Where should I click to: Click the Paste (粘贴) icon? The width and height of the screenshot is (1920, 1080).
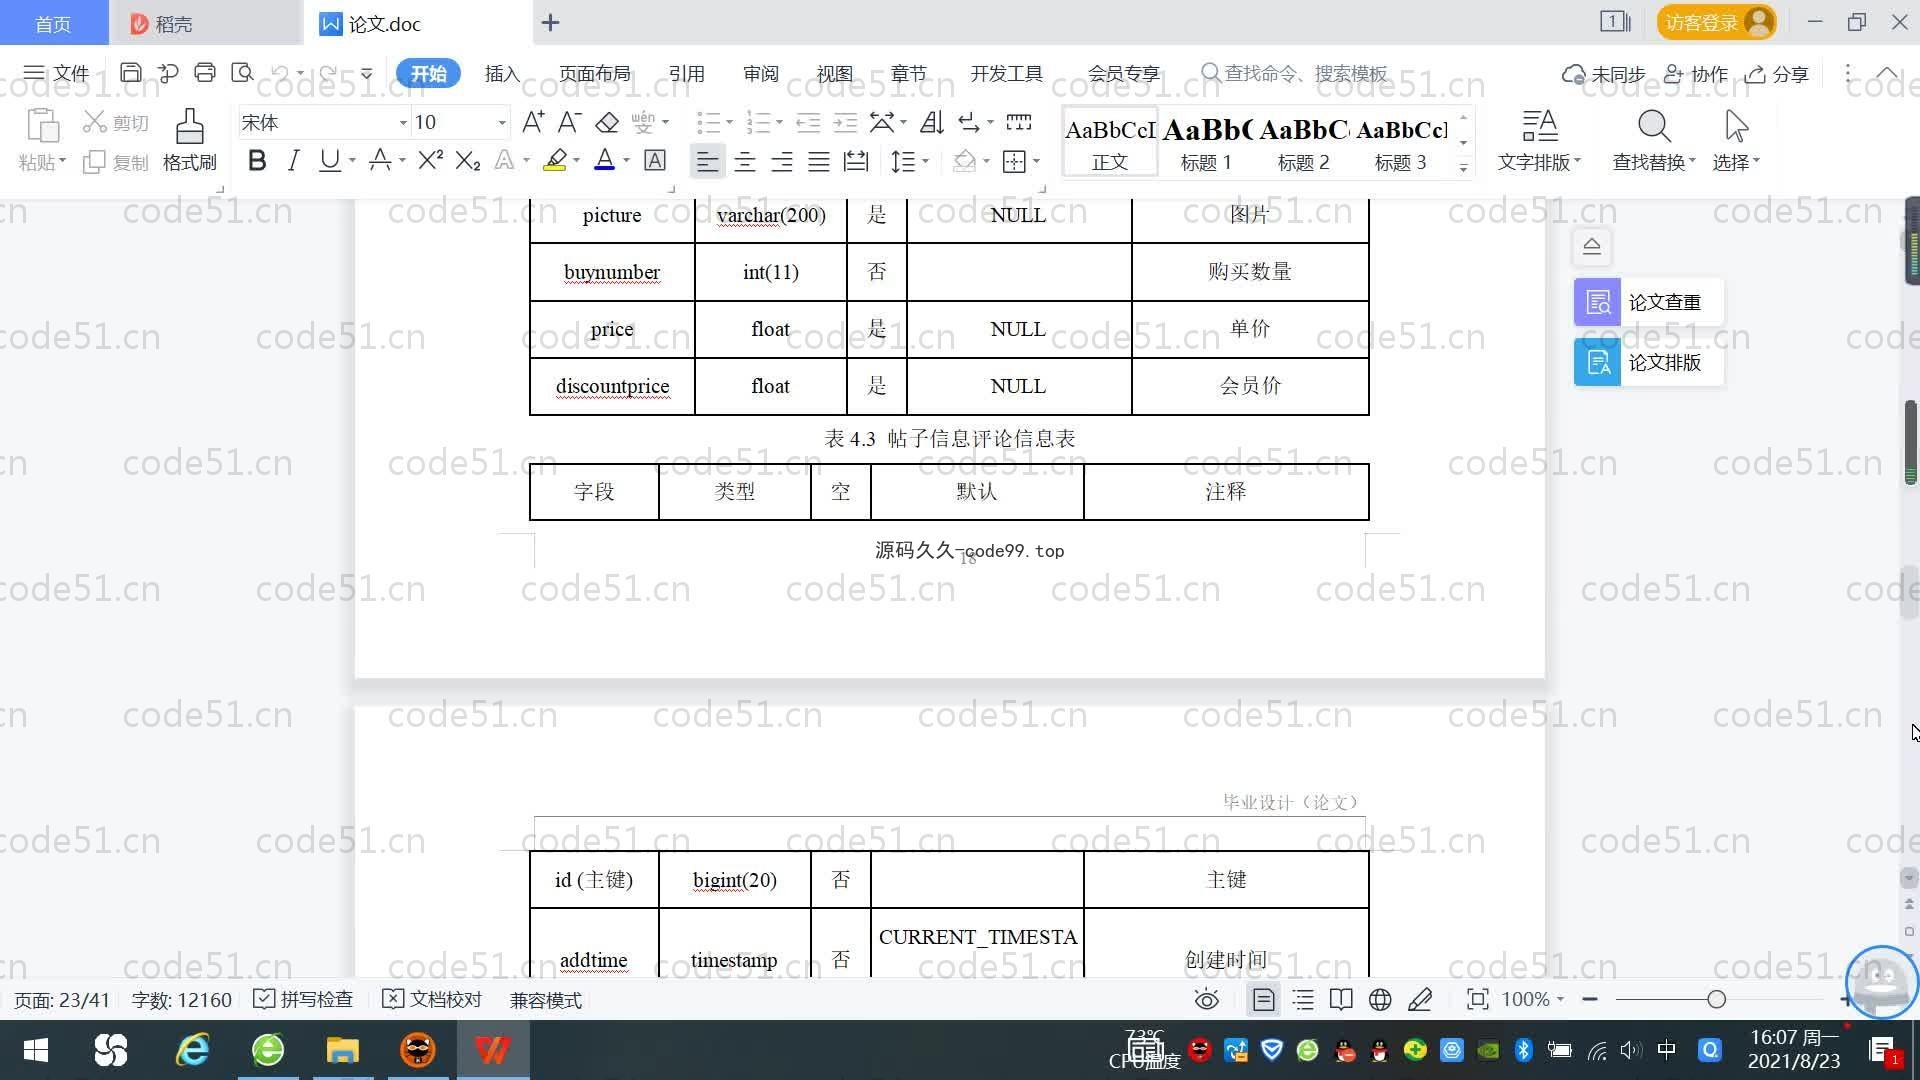pyautogui.click(x=42, y=128)
